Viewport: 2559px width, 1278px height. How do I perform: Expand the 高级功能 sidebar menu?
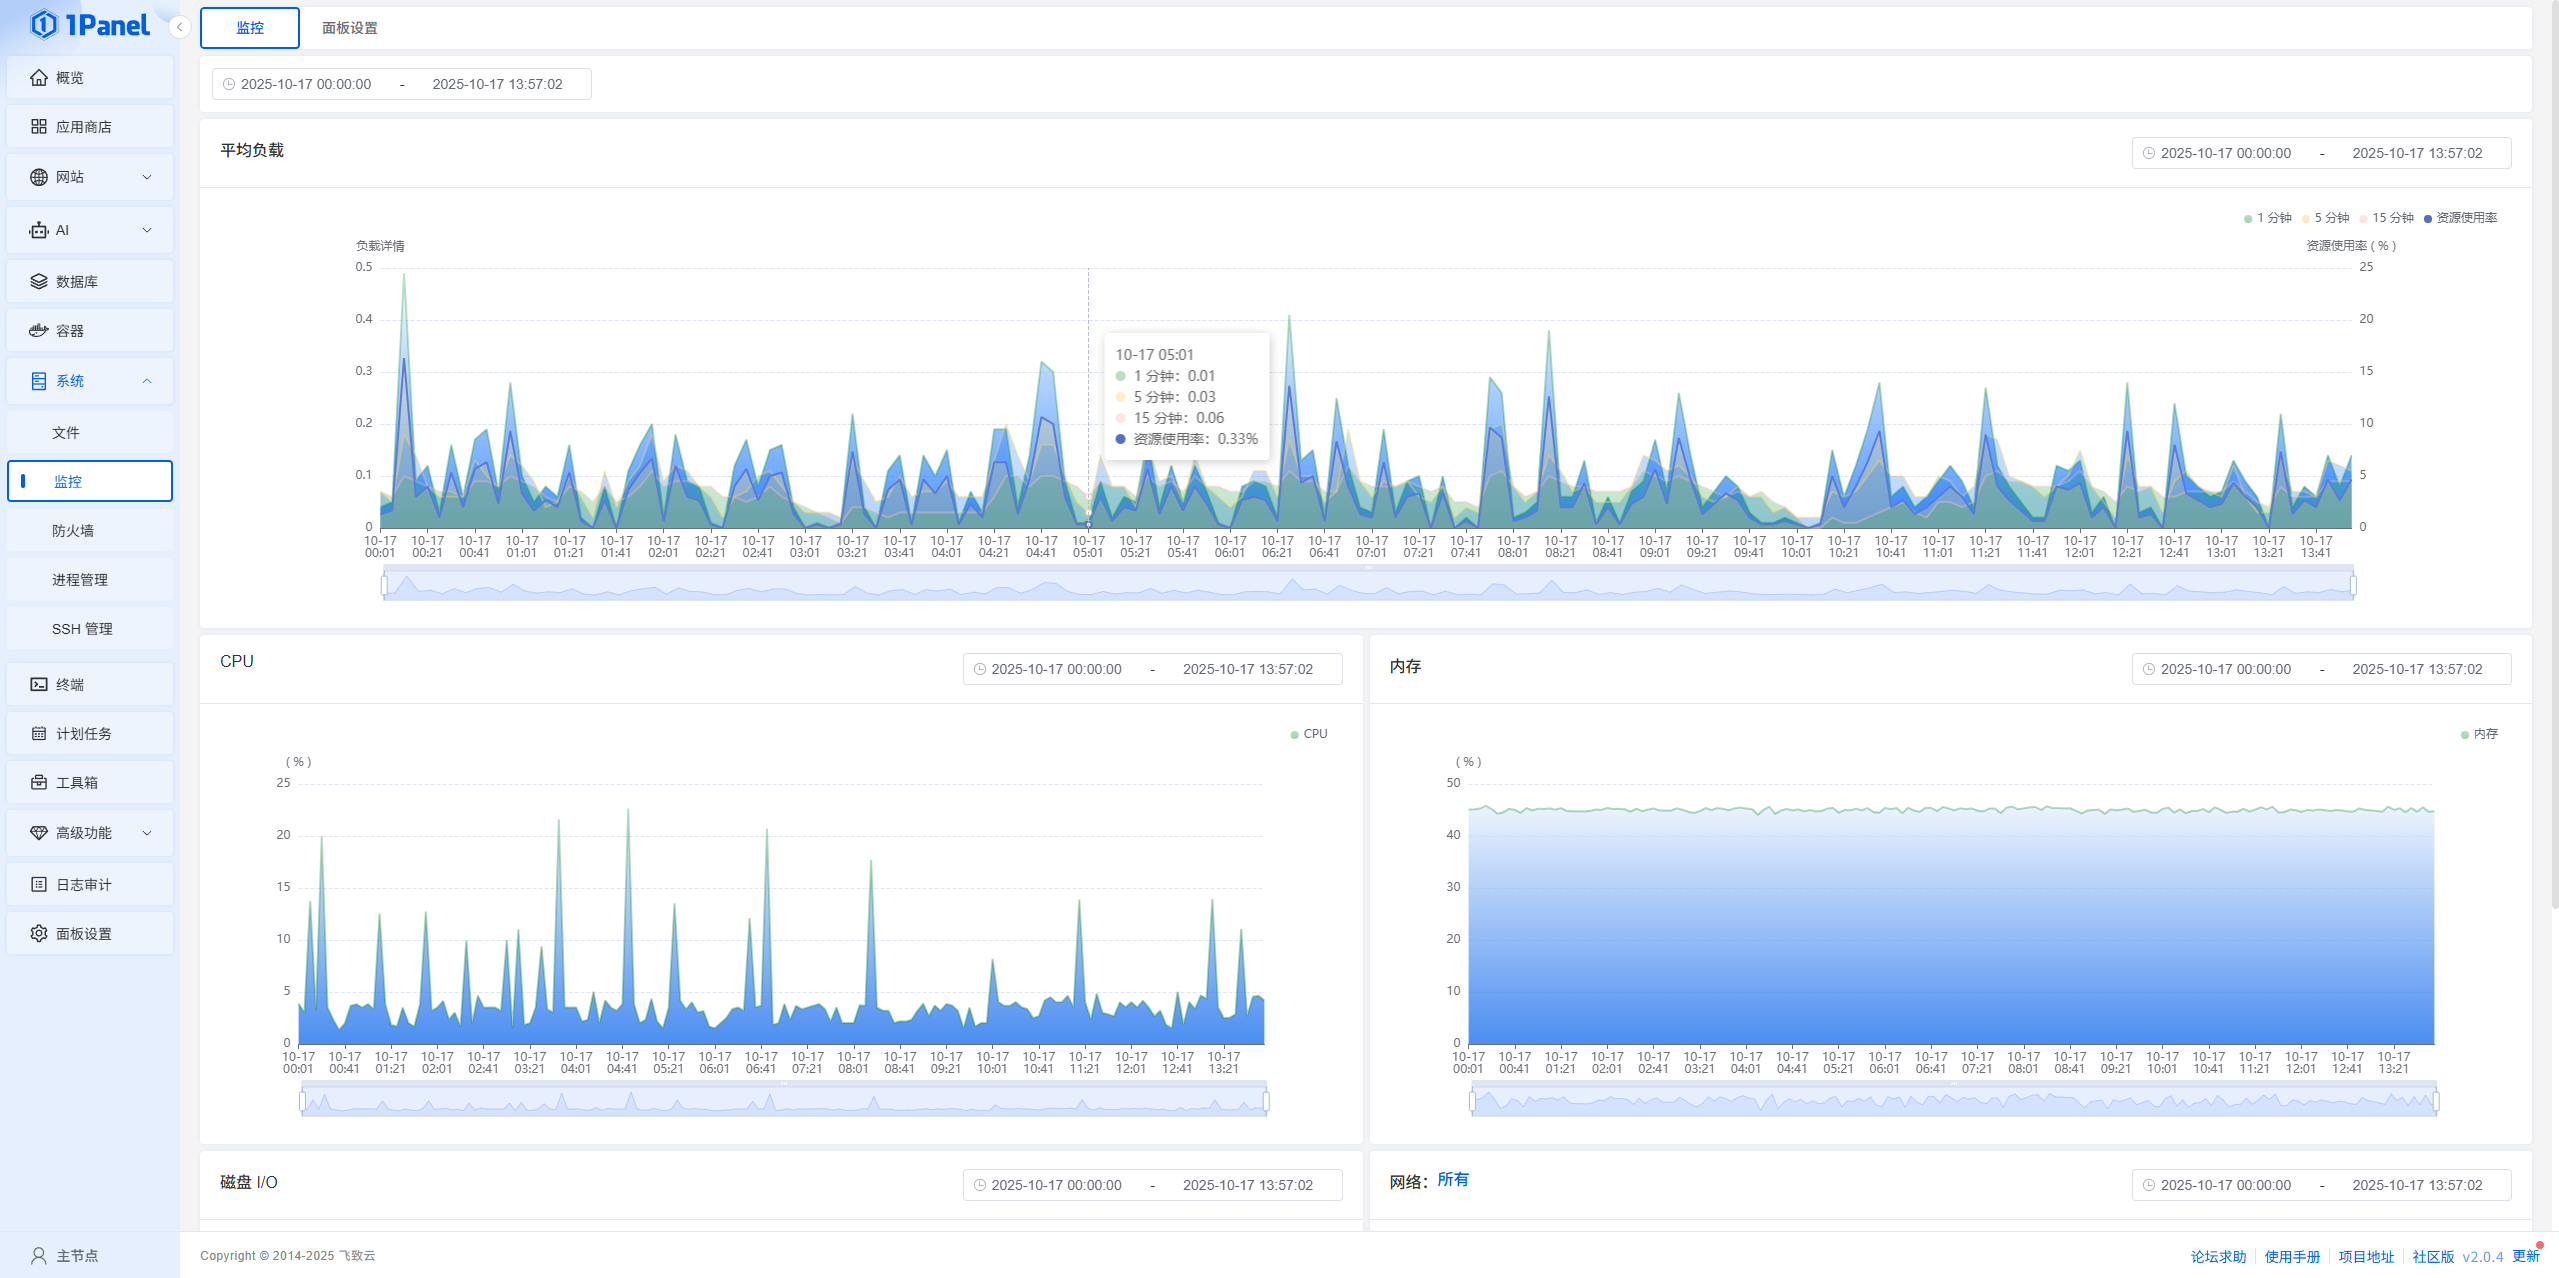point(147,833)
